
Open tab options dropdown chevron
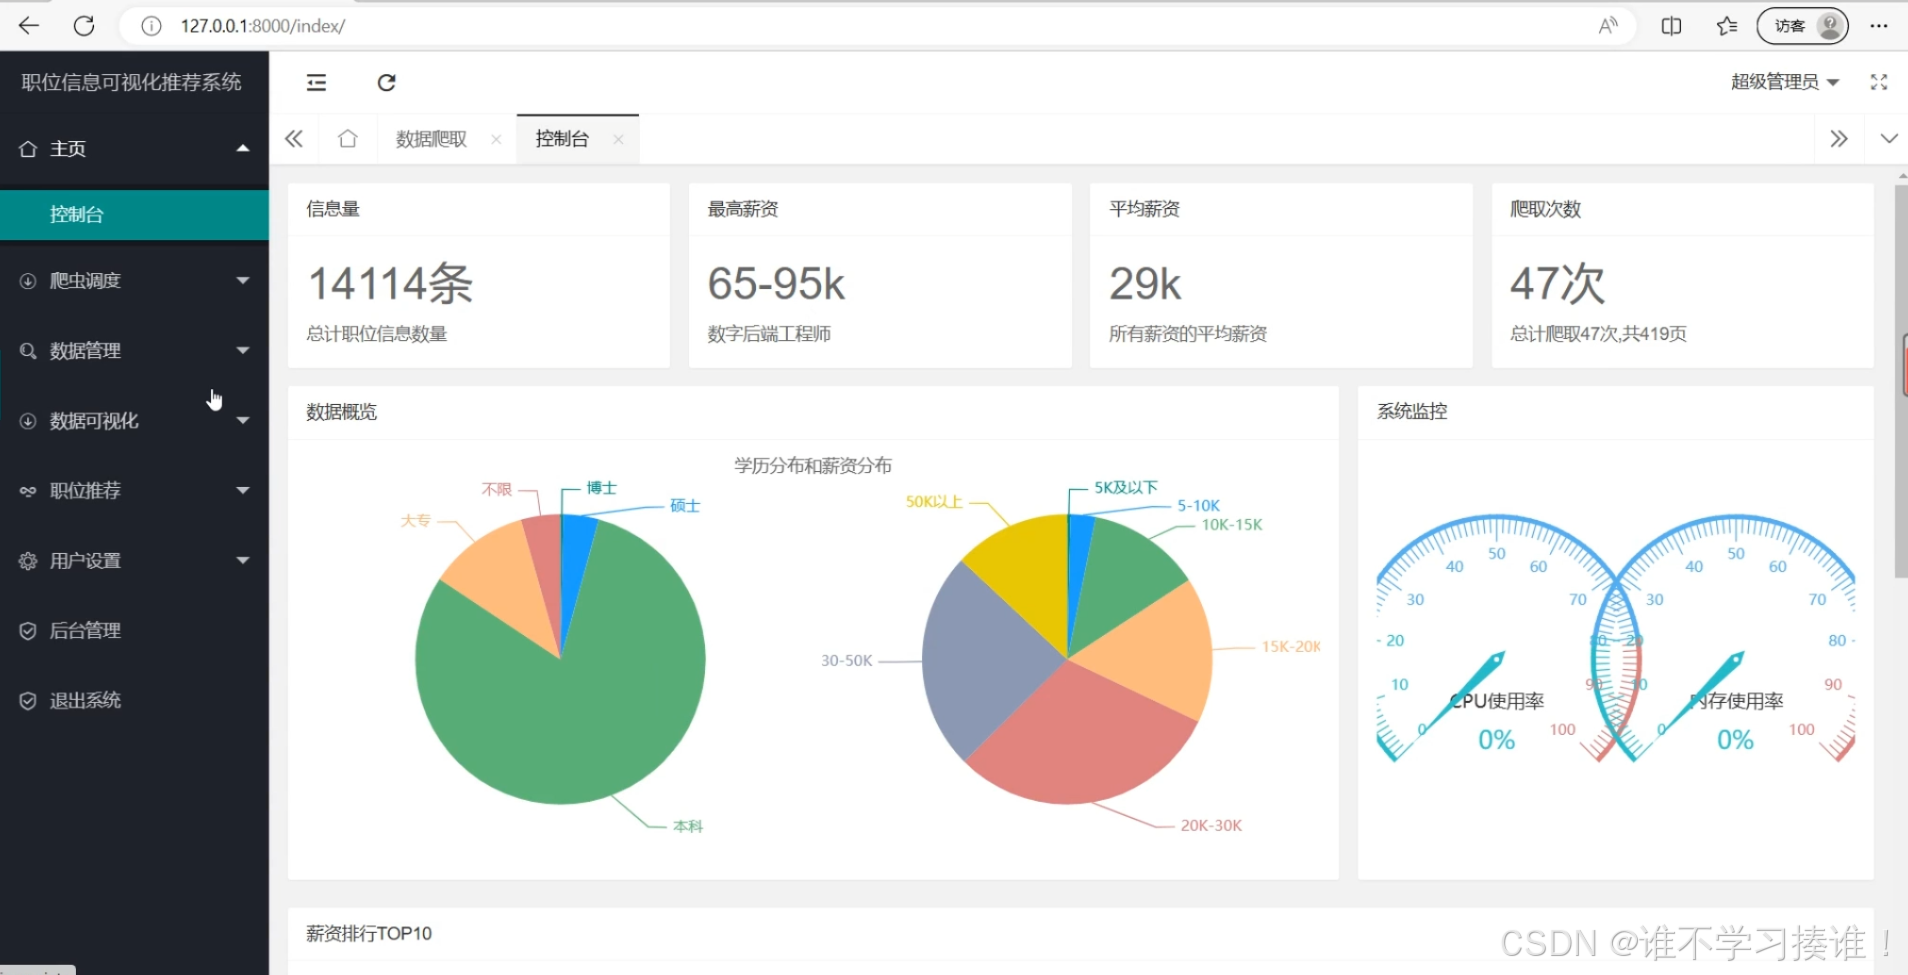coord(1888,139)
